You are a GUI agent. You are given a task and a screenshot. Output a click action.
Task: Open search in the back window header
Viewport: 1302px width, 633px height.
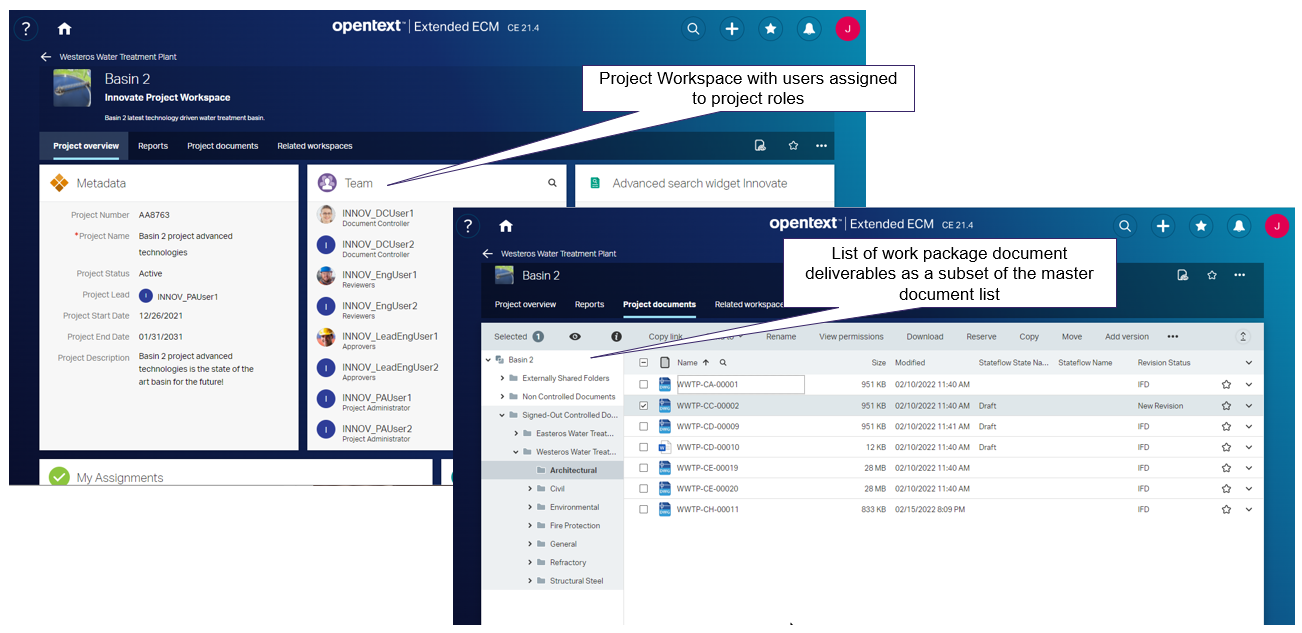tap(693, 29)
